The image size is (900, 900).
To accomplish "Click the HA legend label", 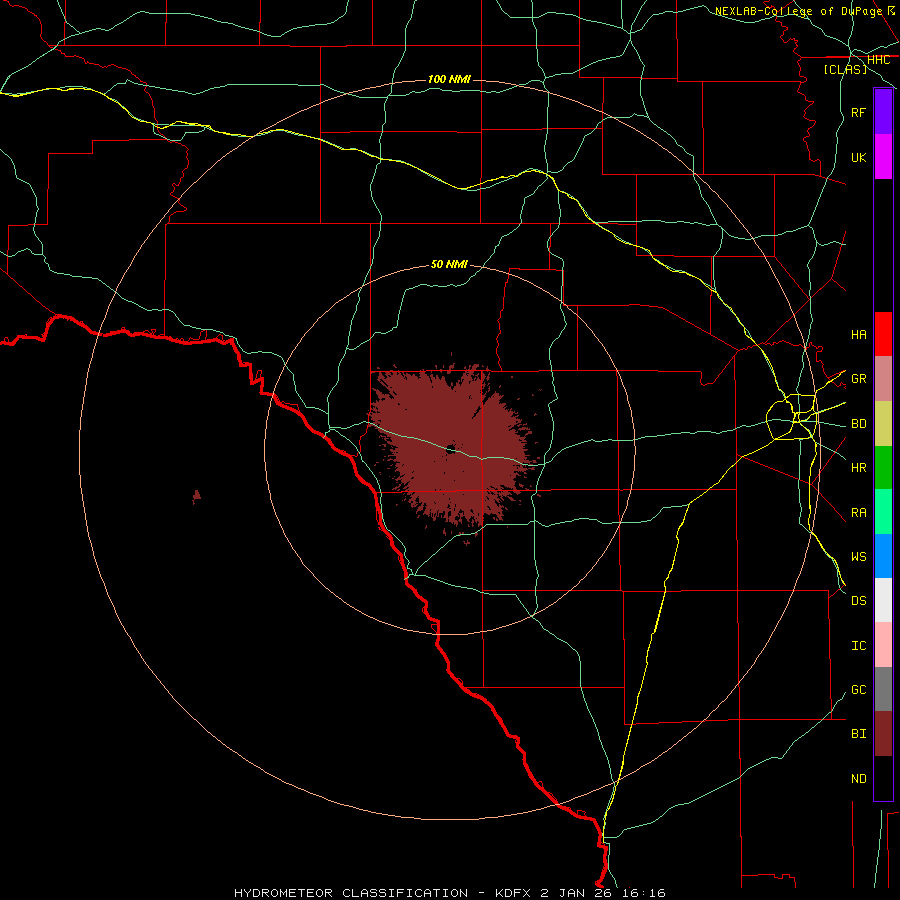I will (x=858, y=335).
